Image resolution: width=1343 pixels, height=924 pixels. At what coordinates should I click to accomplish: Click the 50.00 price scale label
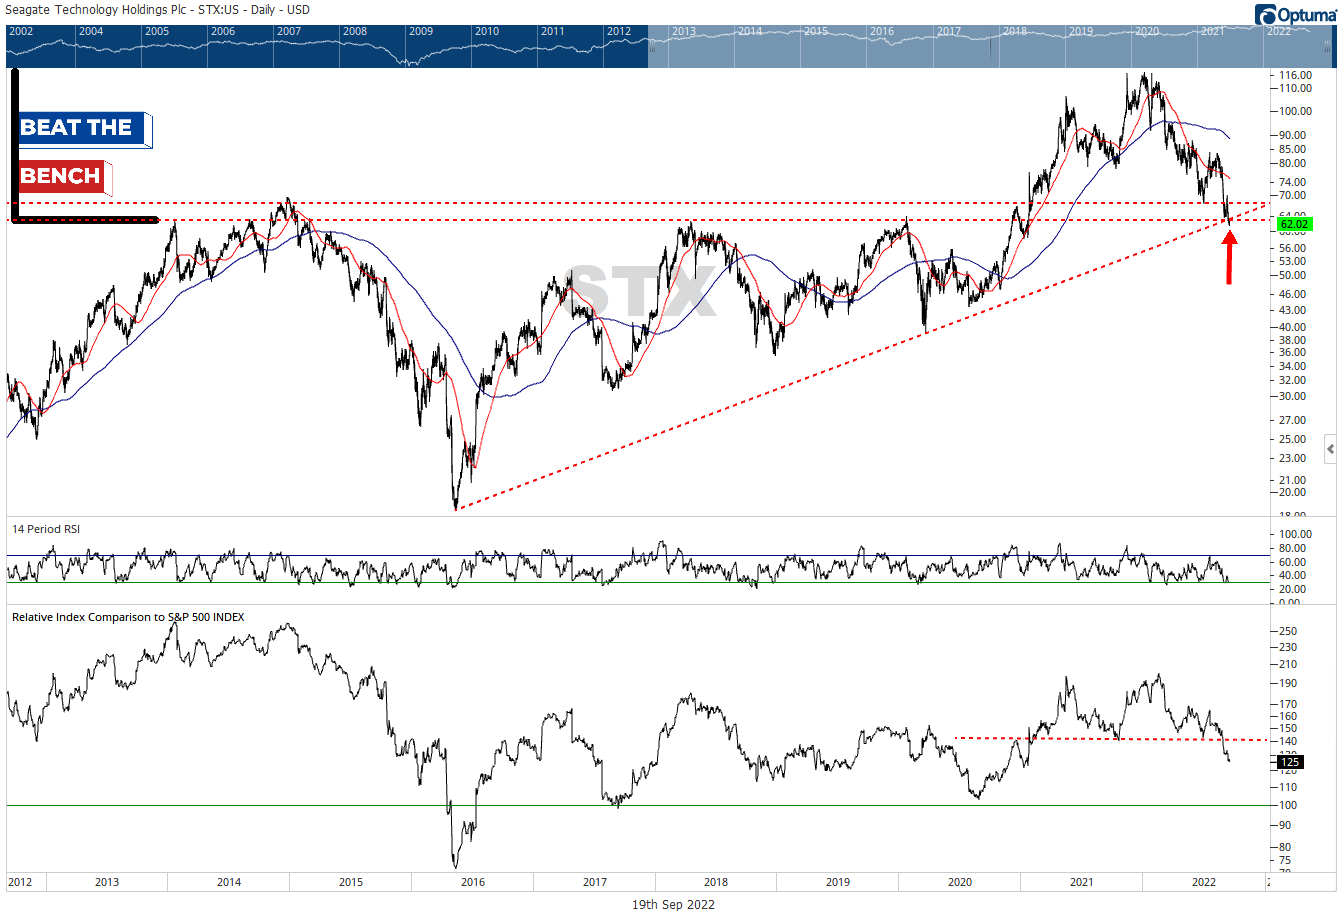(x=1295, y=275)
